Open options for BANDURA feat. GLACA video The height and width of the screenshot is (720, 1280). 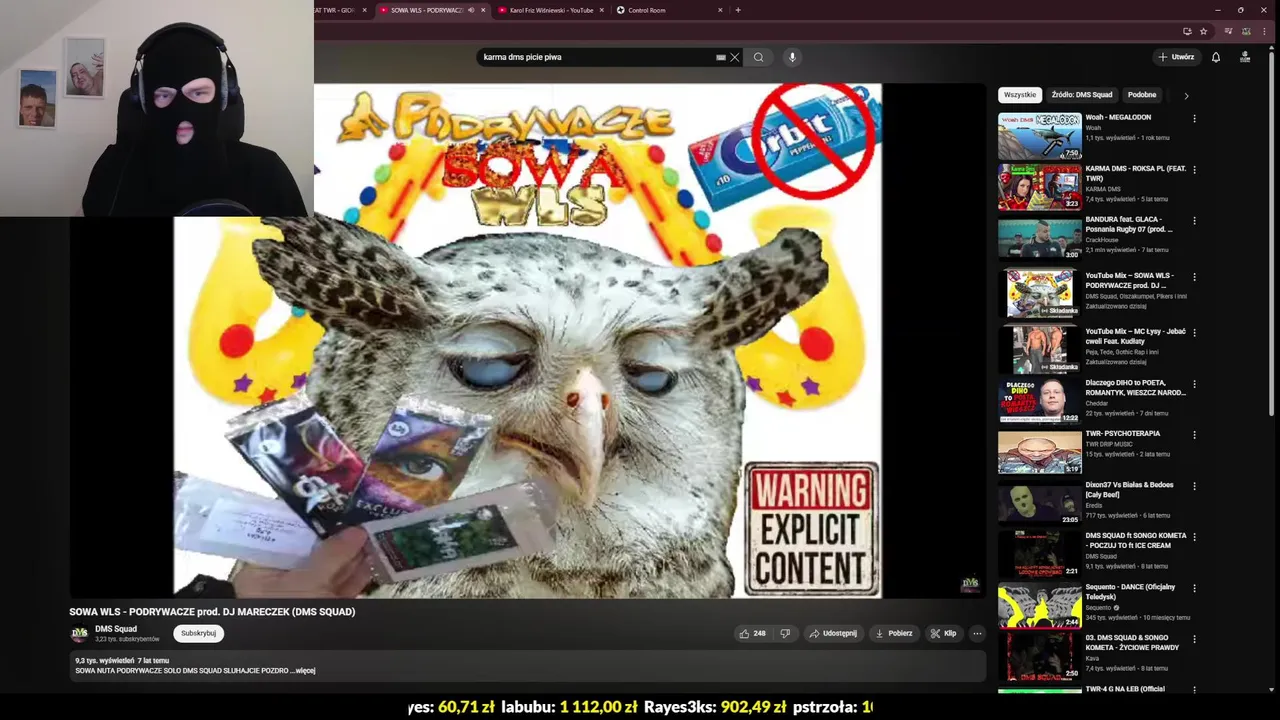click(x=1194, y=220)
